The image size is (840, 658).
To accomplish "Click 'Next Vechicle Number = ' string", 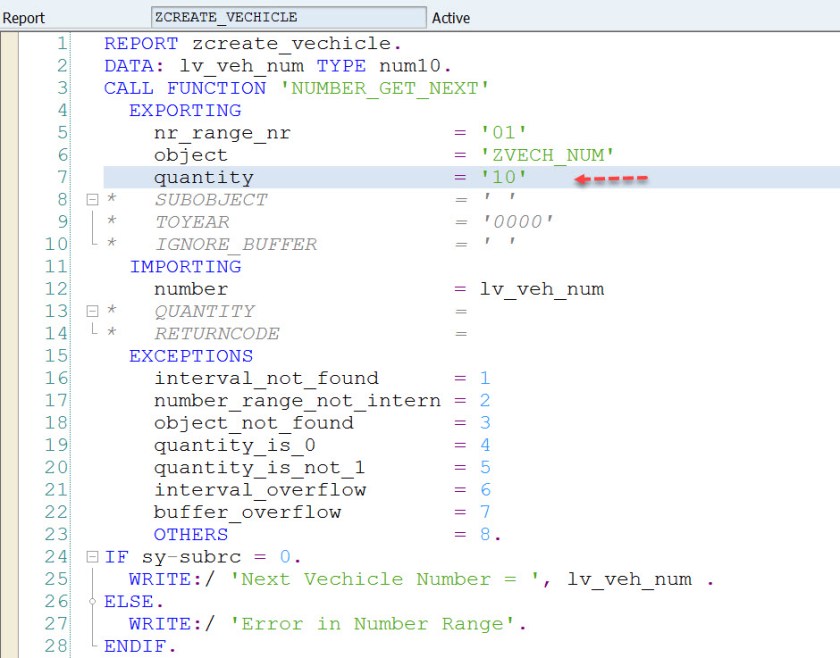I will pyautogui.click(x=385, y=579).
